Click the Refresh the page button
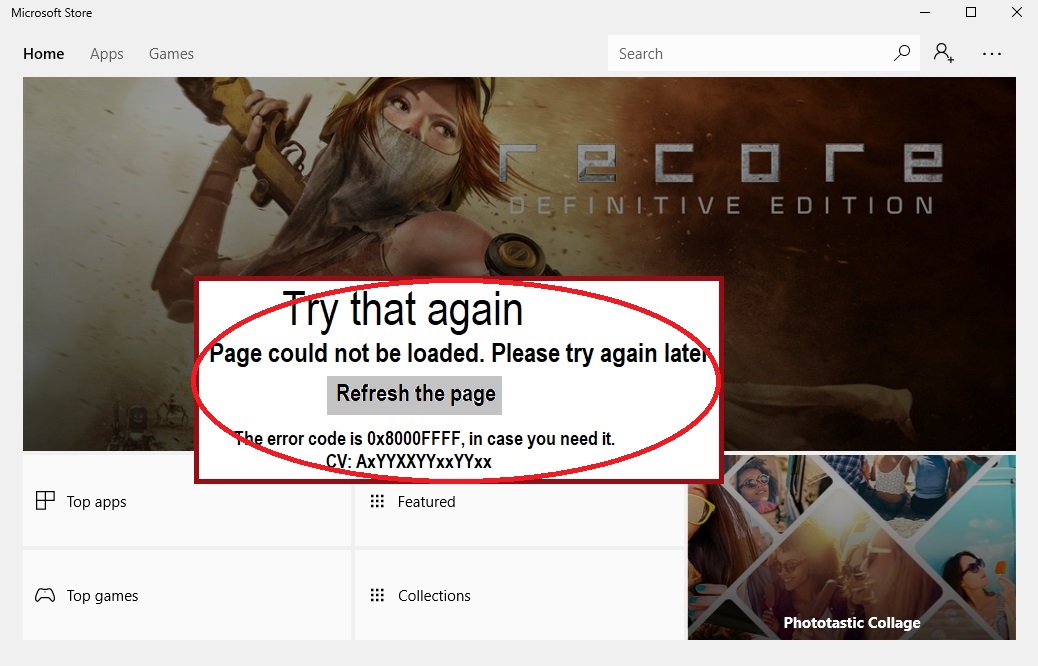 point(414,395)
